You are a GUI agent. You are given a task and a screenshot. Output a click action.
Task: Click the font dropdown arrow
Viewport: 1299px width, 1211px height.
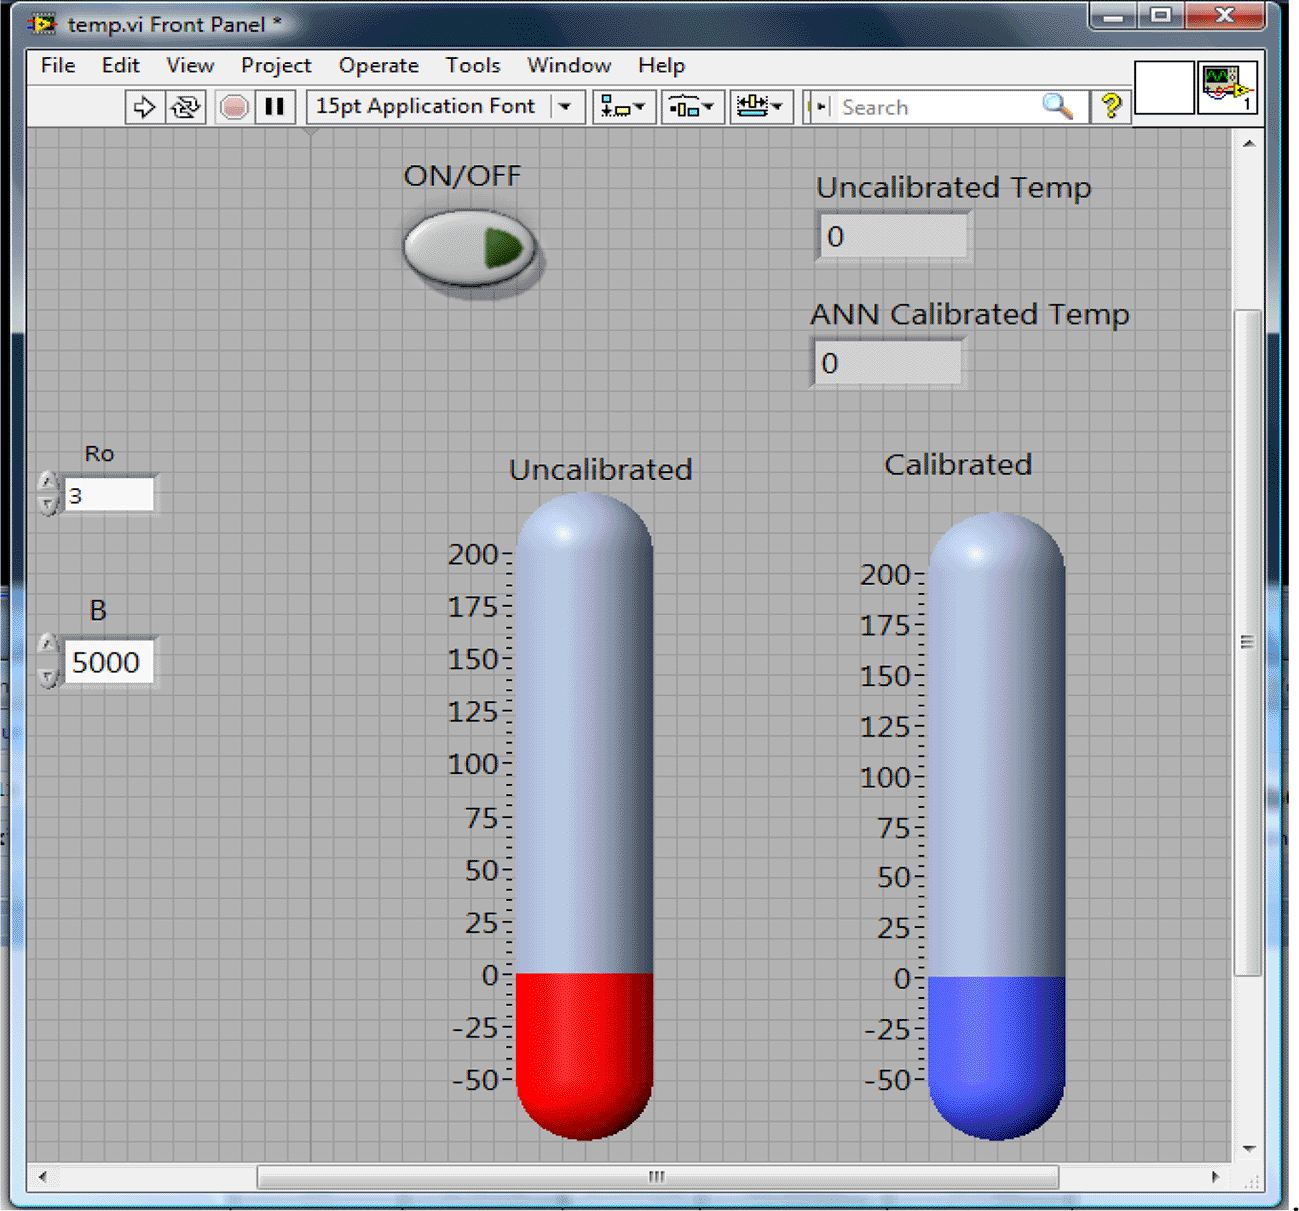(x=566, y=107)
